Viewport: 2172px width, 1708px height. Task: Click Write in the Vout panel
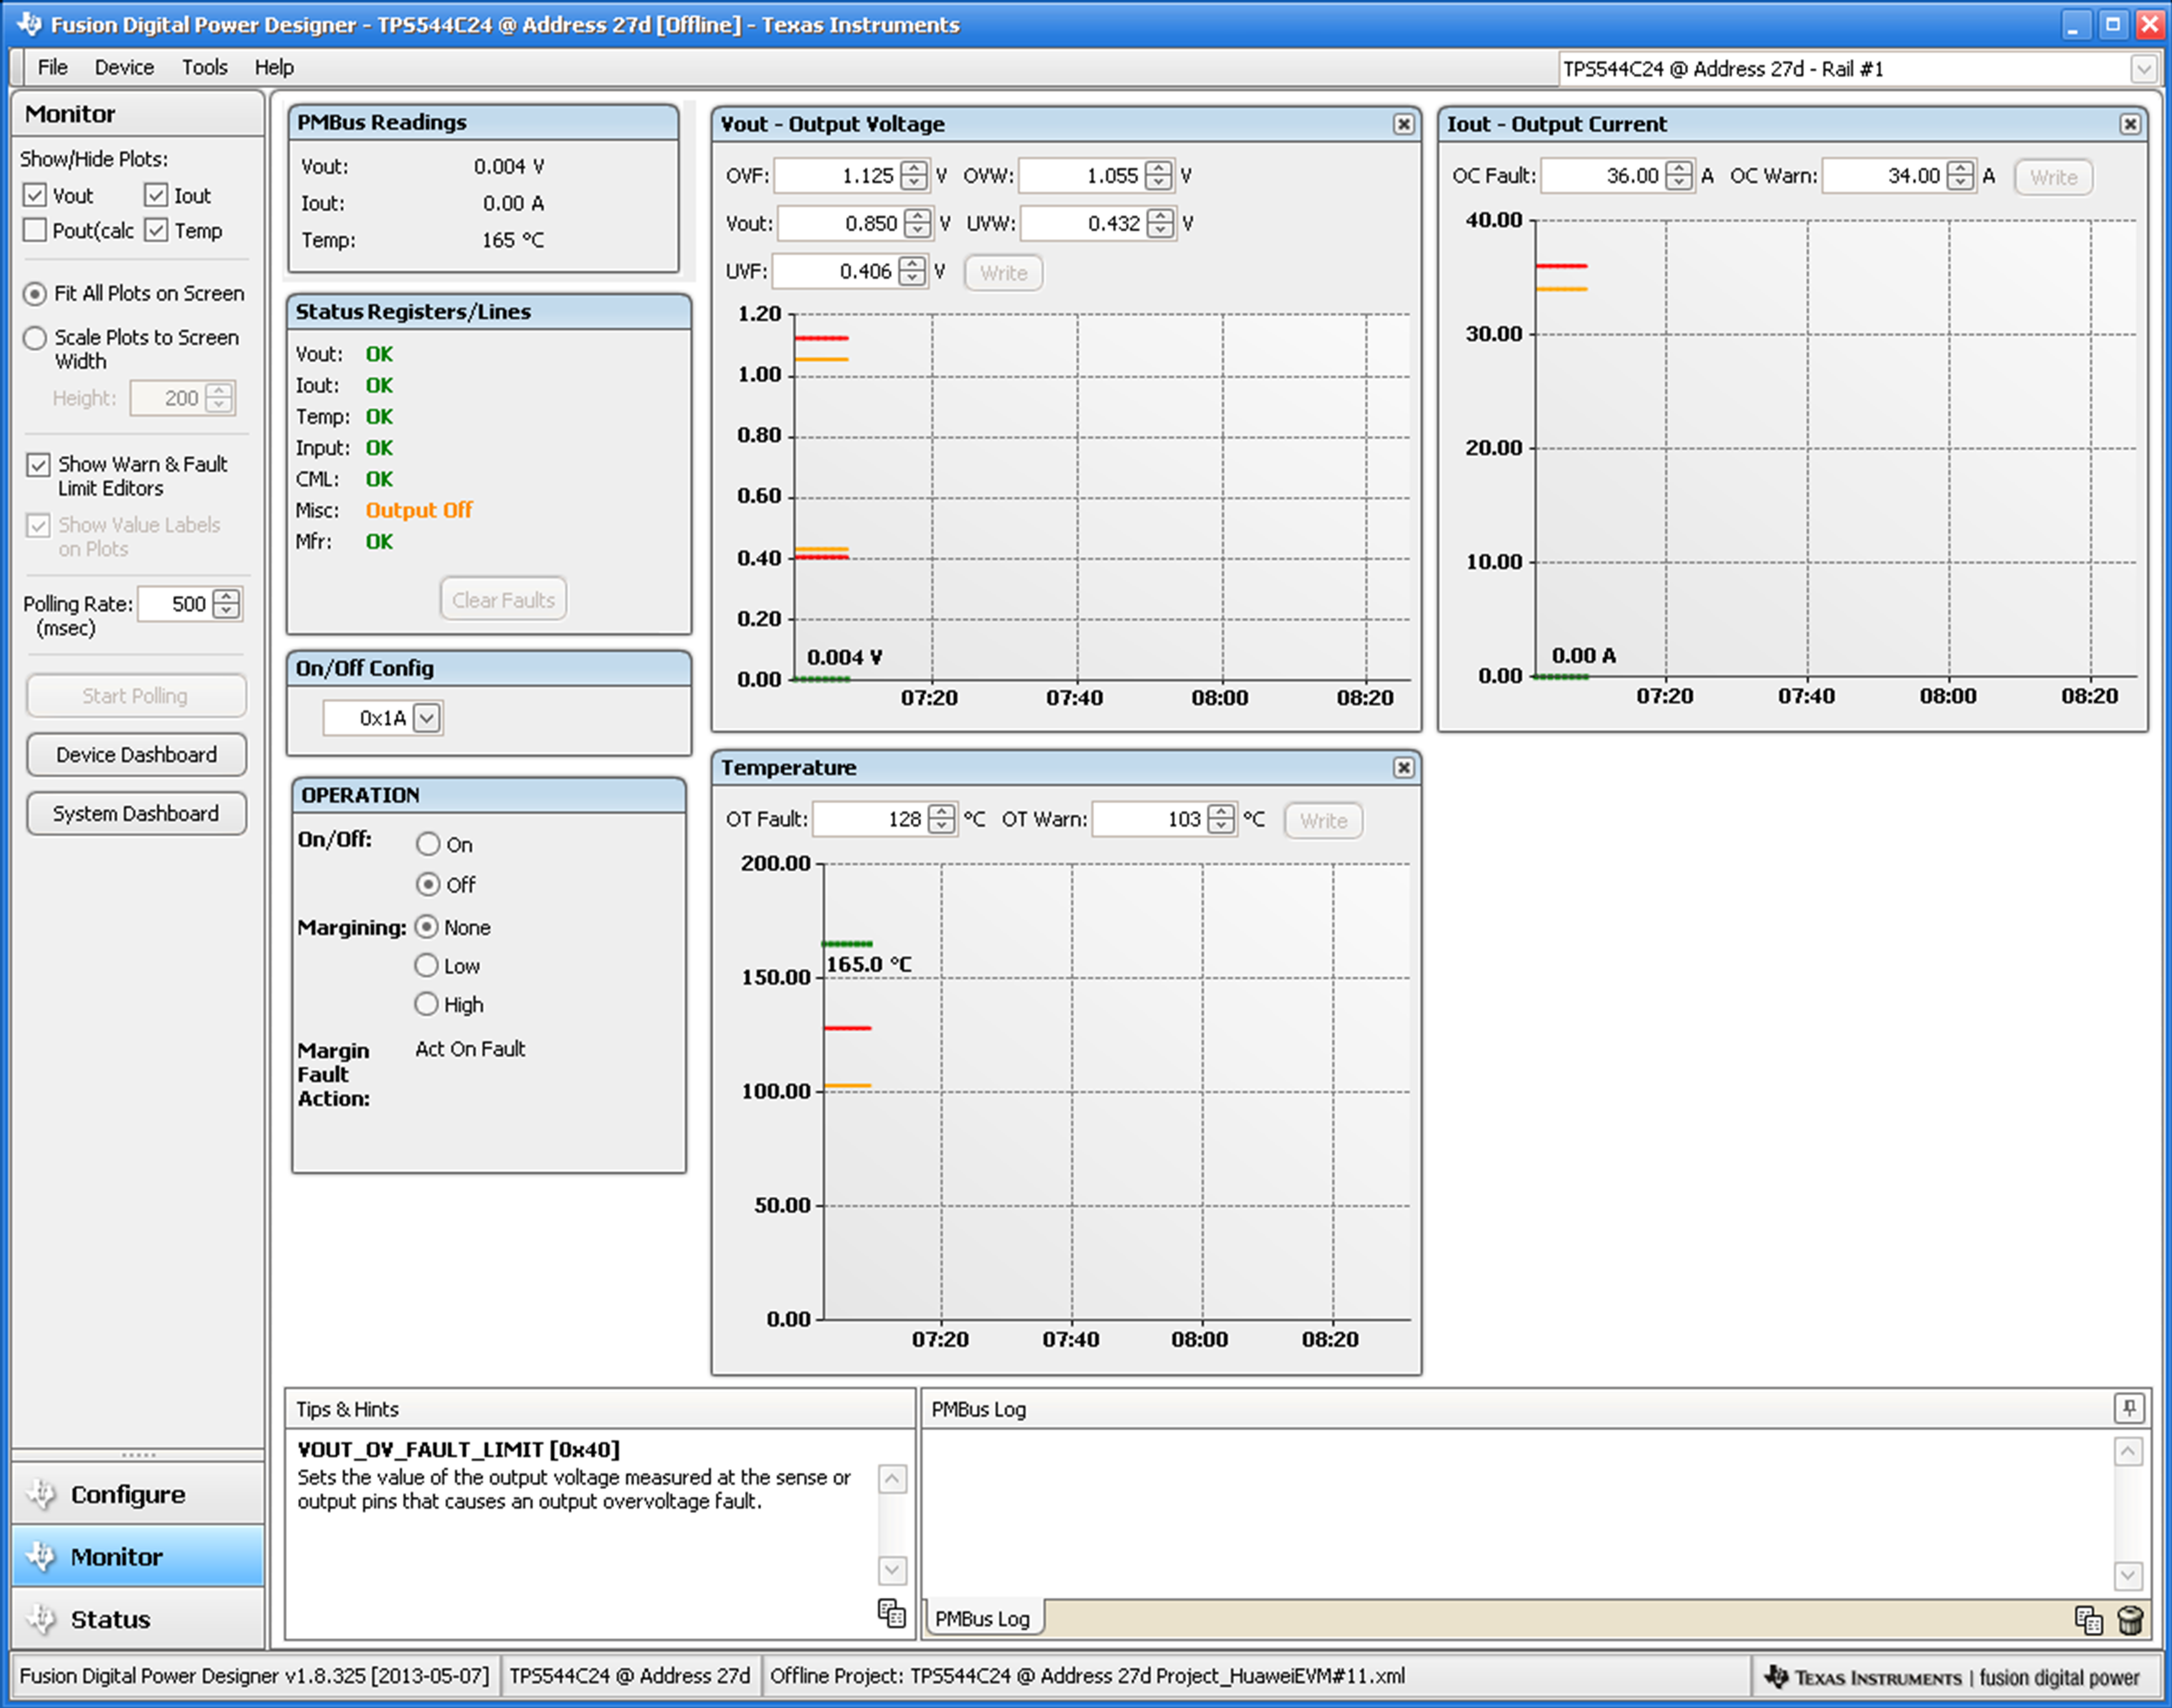click(1003, 273)
